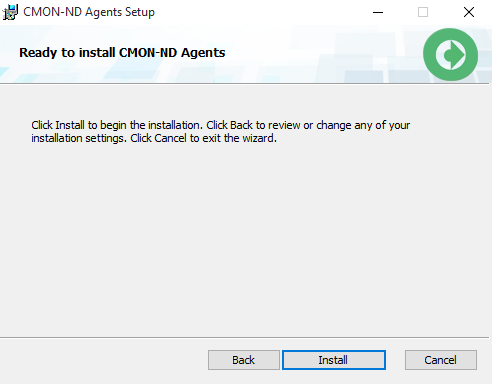The height and width of the screenshot is (384, 492).
Task: Minimize the CMON-ND Agents Setup window
Action: click(x=378, y=12)
